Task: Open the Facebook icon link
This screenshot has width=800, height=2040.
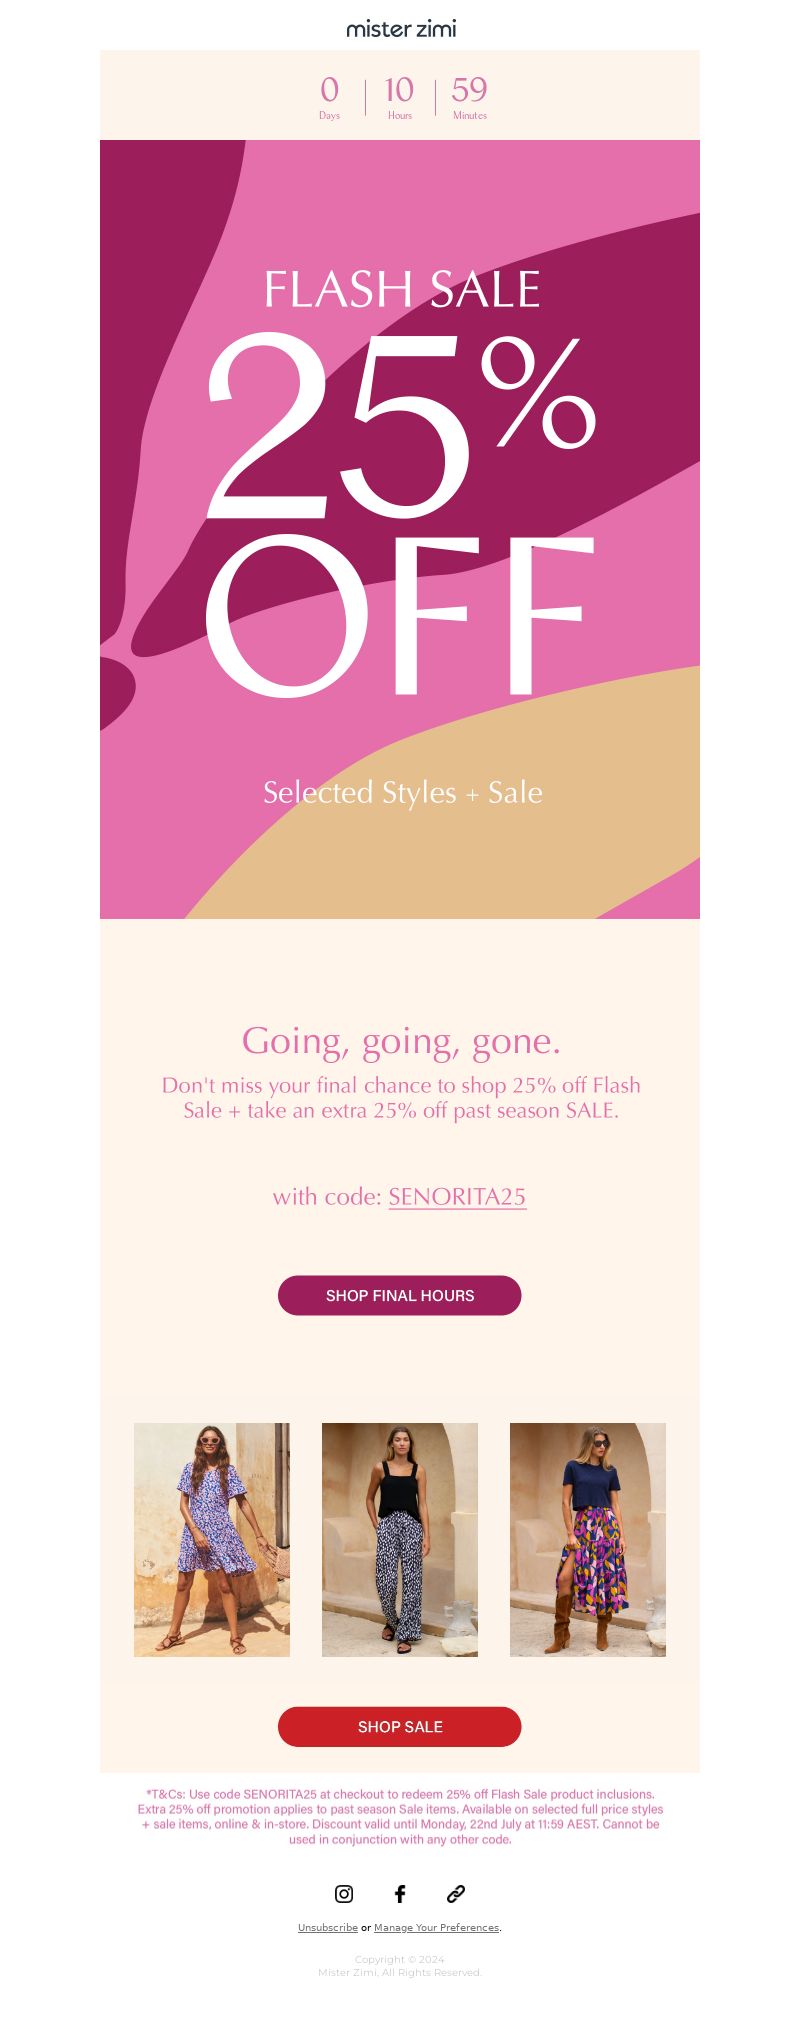Action: click(400, 1893)
